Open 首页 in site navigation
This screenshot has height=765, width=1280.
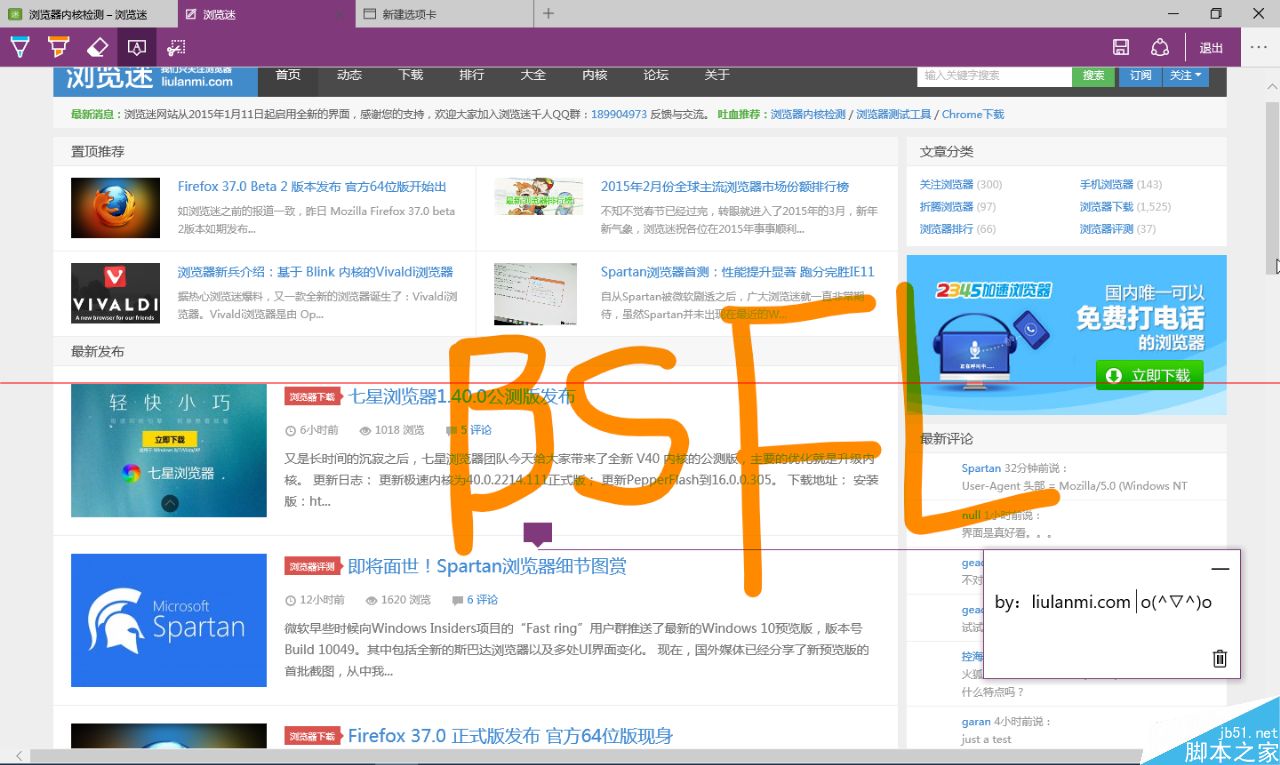pyautogui.click(x=288, y=75)
